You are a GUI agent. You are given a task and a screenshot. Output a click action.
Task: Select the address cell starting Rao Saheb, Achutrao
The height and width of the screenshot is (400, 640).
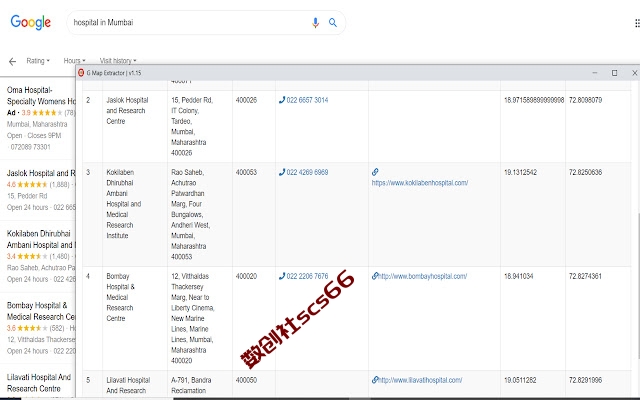(x=200, y=214)
